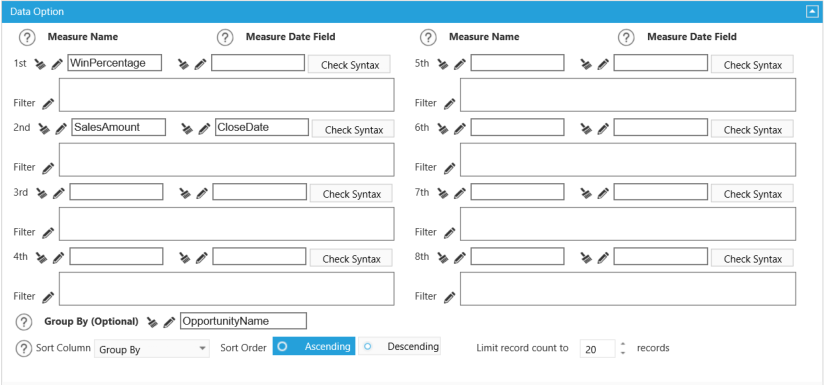
Task: Open help icon for left Measure Name
Action: coord(27,37)
